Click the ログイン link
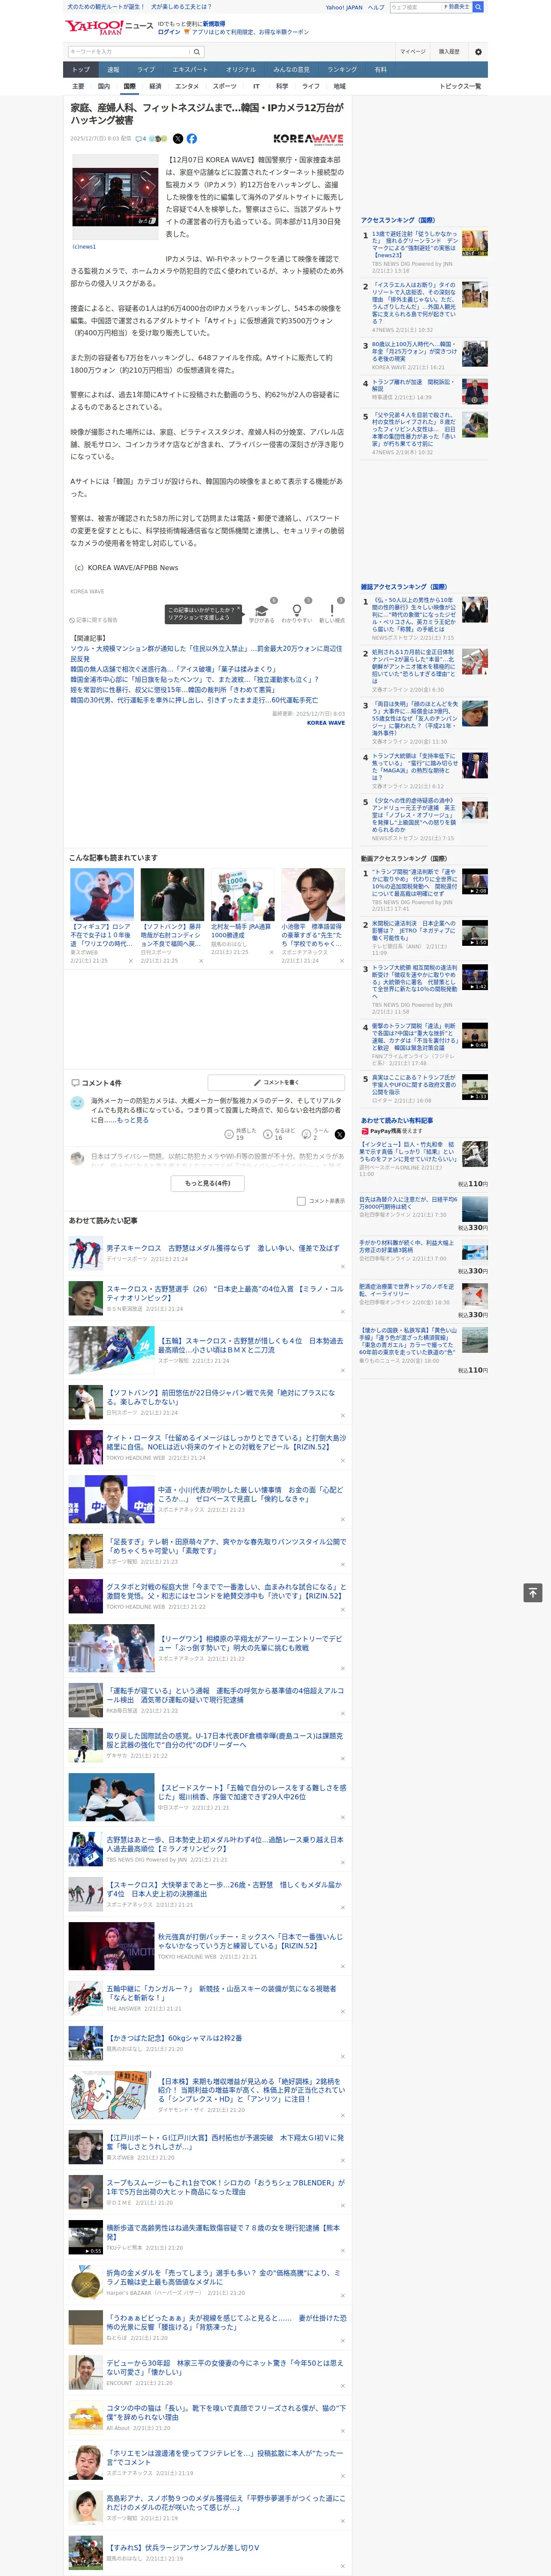The height and width of the screenshot is (2576, 551). tap(169, 32)
